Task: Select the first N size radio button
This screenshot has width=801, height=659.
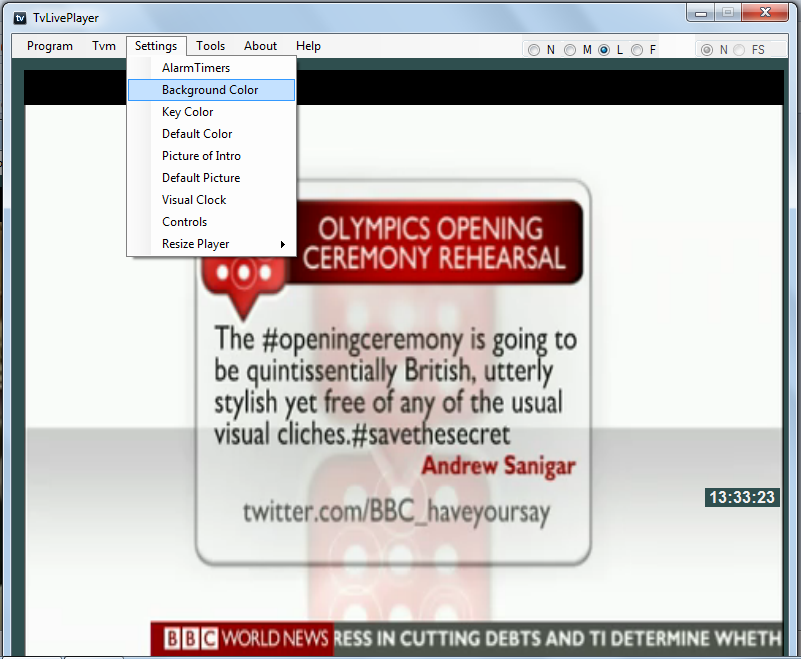Action: pyautogui.click(x=534, y=50)
